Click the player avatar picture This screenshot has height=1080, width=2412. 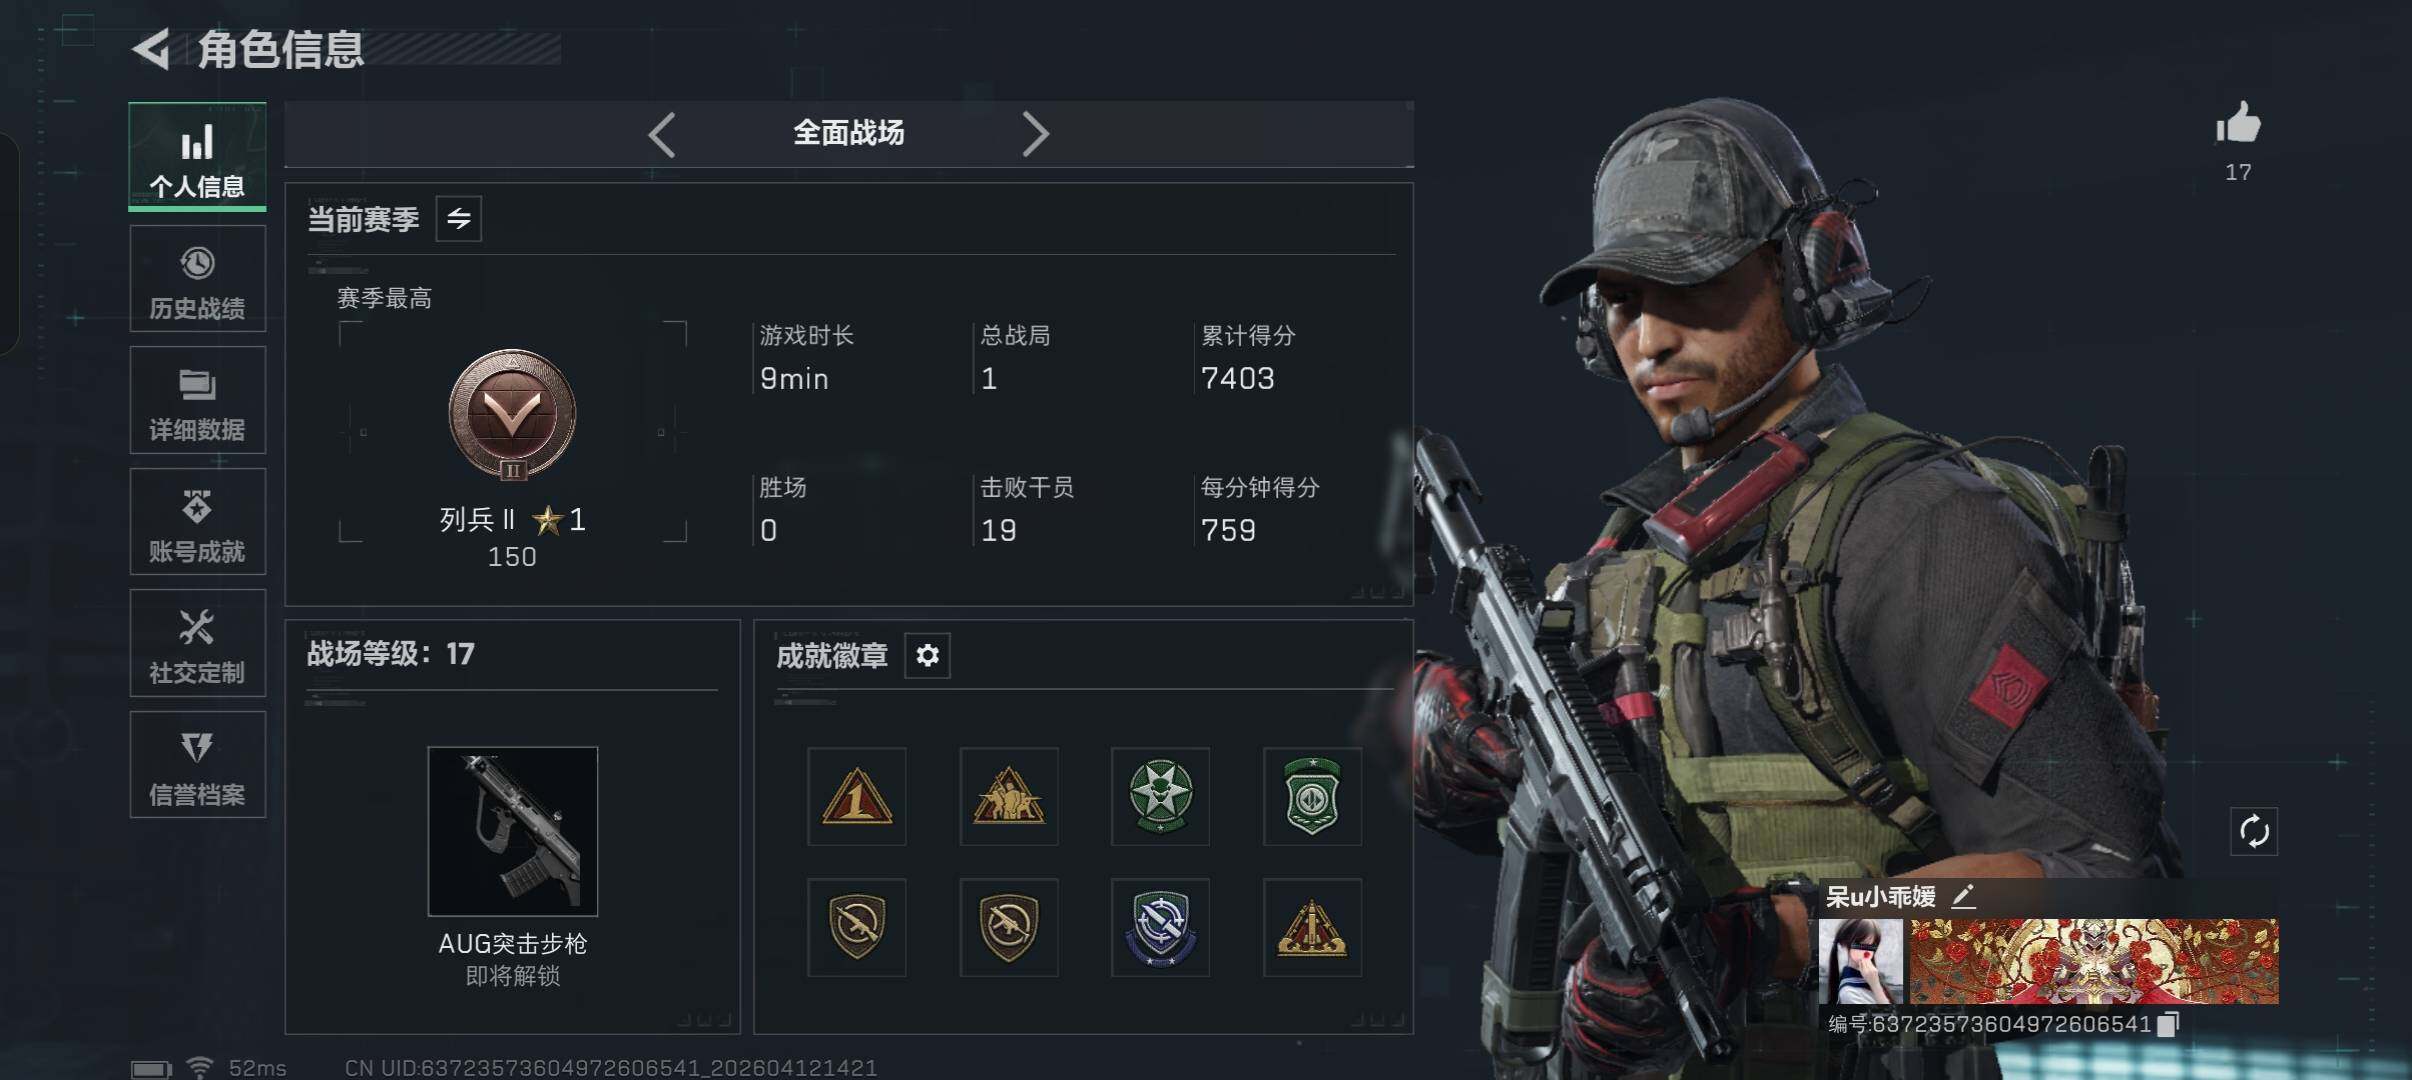coord(1861,962)
